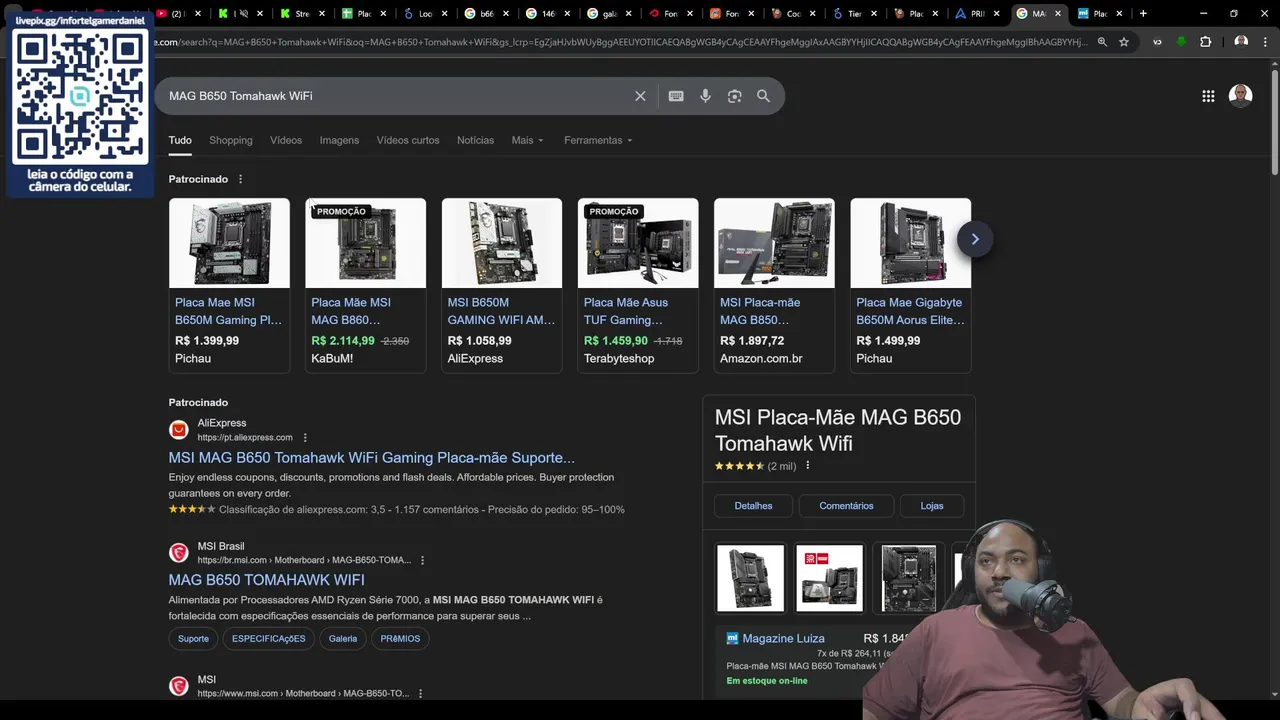The image size is (1280, 720).
Task: Open the MAG B650 TOMAHAWK WIFI MSI link
Action: (266, 580)
